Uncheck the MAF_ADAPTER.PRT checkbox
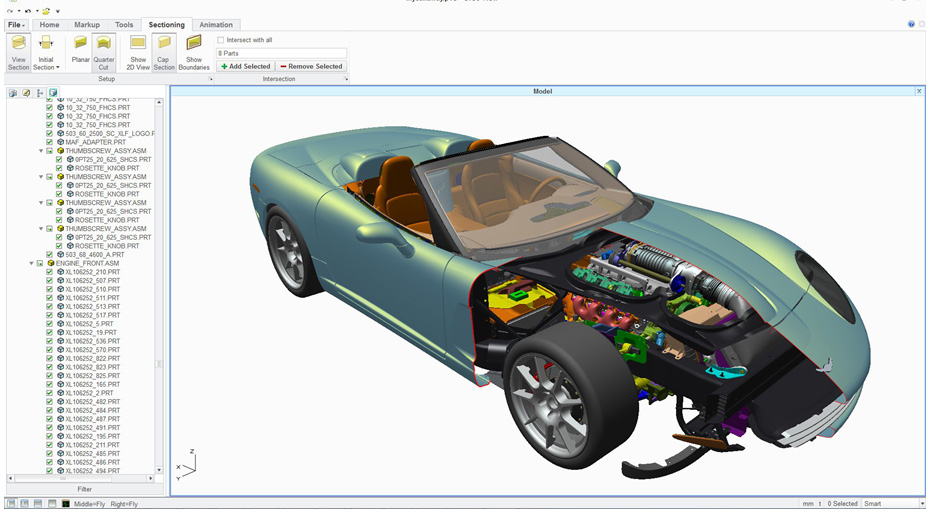Screen dimensions: 930x512 [50, 142]
